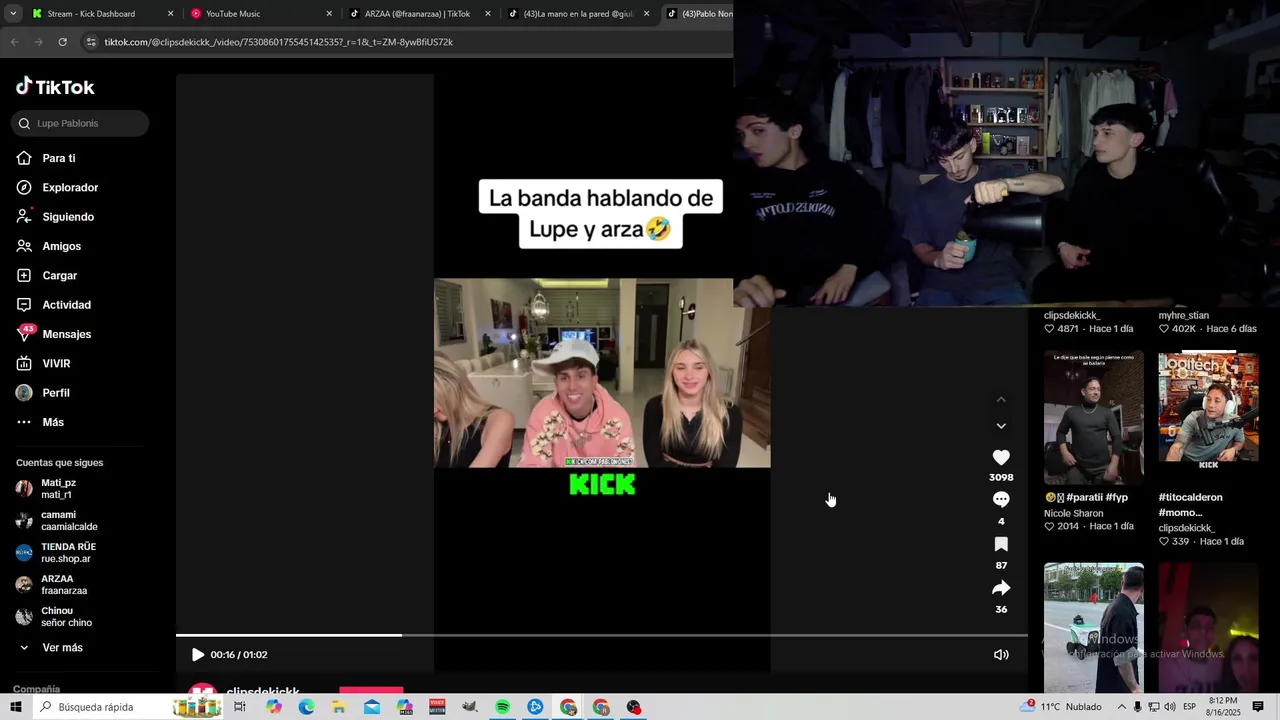The image size is (1280, 720).
Task: Open tab search dropdown in Chrome
Action: pyautogui.click(x=13, y=14)
